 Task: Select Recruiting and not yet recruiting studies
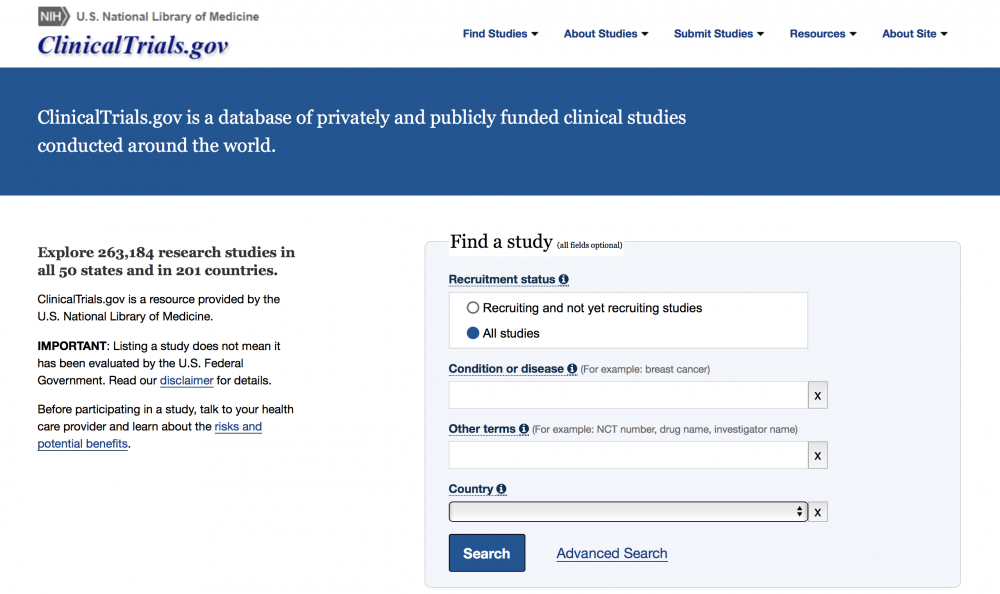[474, 308]
